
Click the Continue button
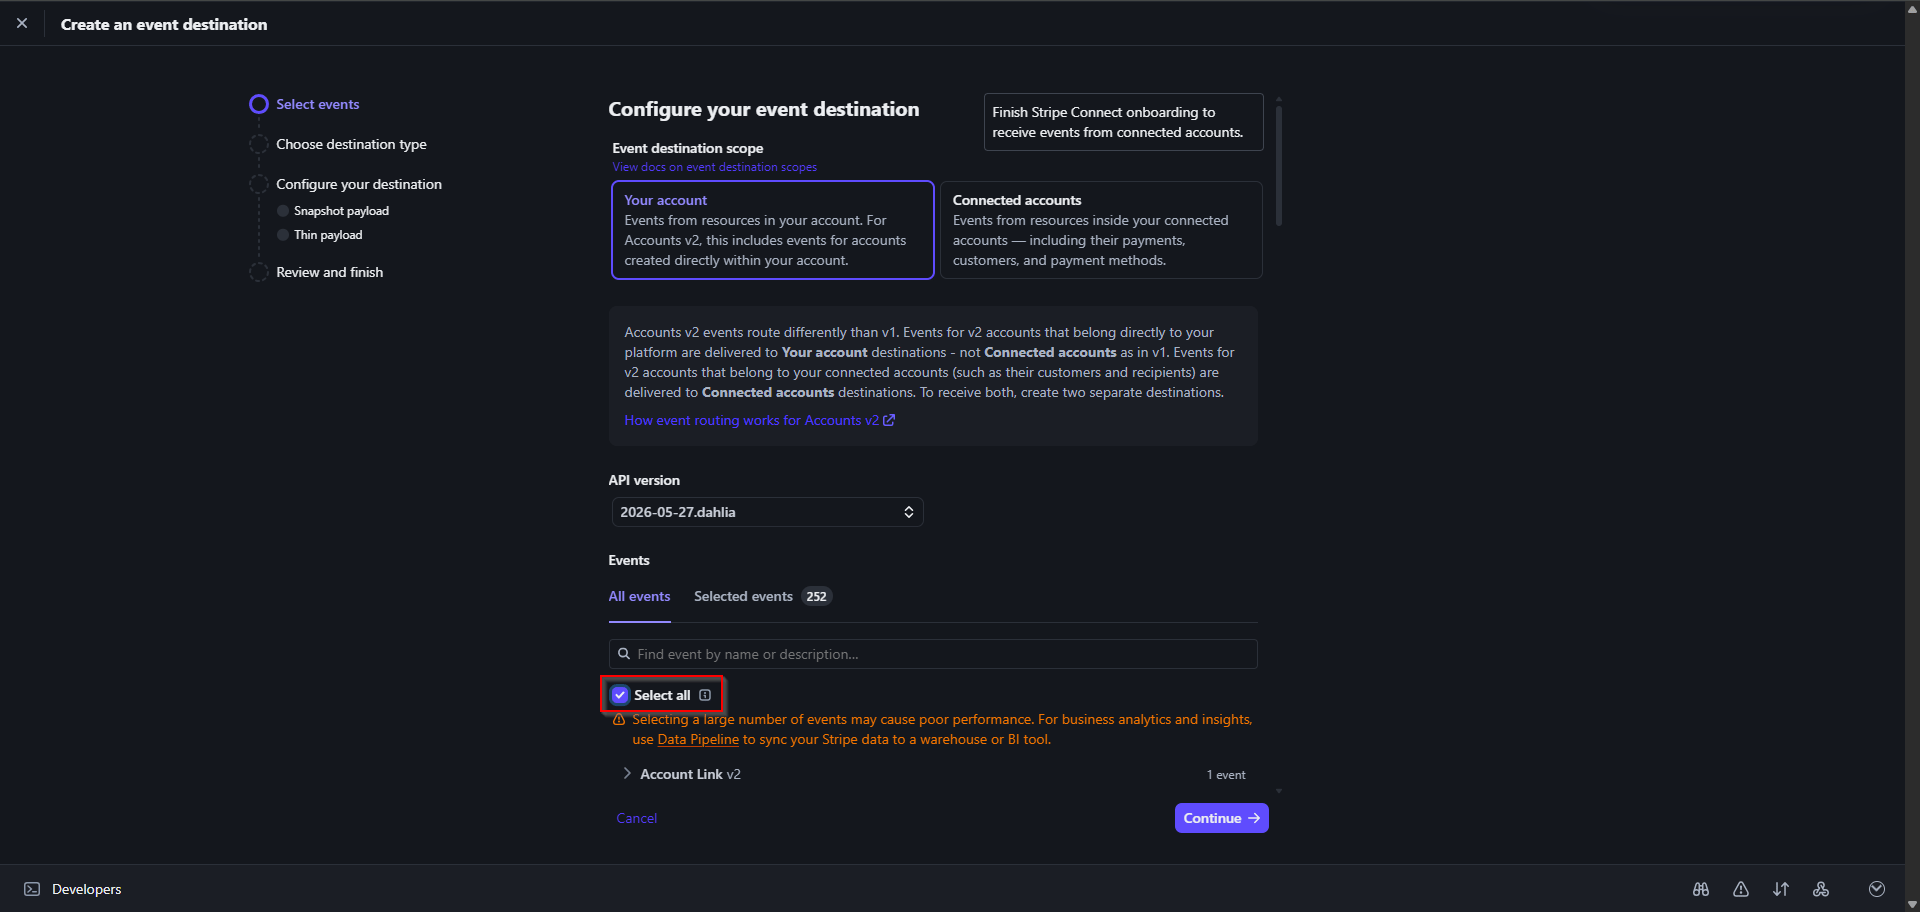[x=1221, y=818]
